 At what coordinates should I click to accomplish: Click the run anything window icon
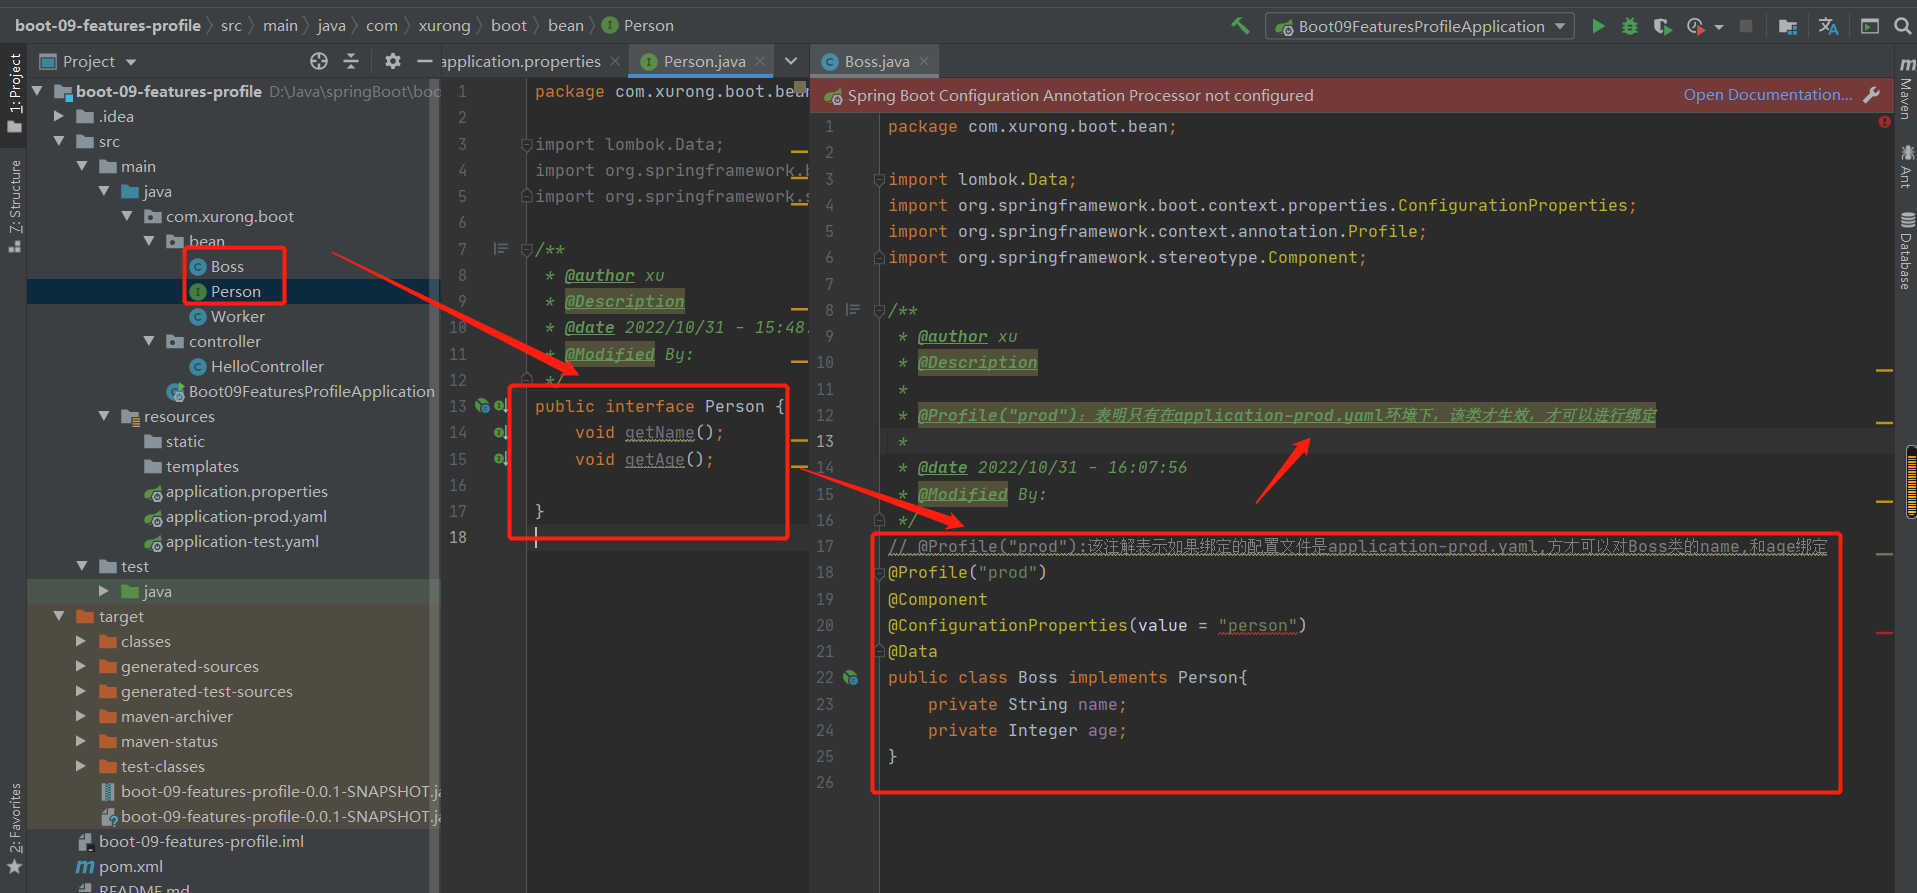point(1870,26)
